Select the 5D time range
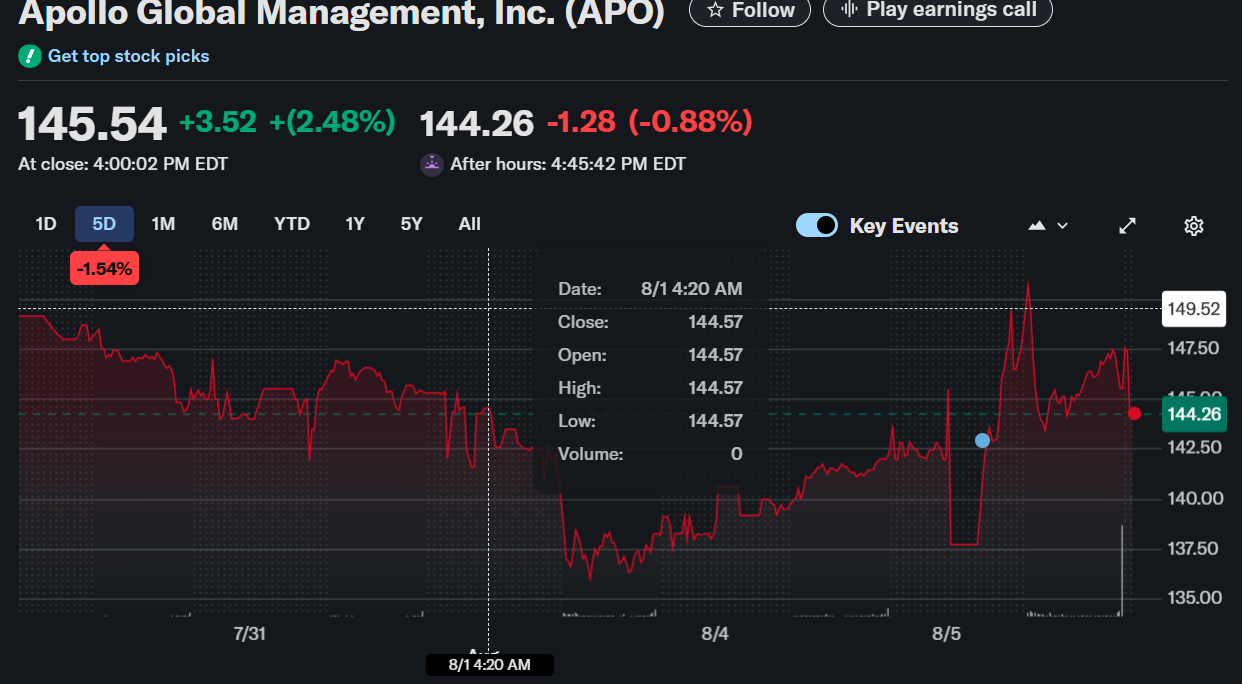This screenshot has height=684, width=1242. point(104,224)
